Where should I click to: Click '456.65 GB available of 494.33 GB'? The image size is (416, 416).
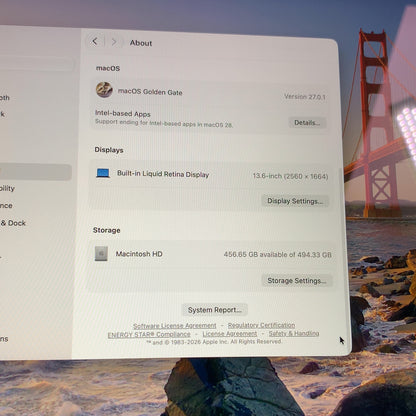[x=277, y=255]
